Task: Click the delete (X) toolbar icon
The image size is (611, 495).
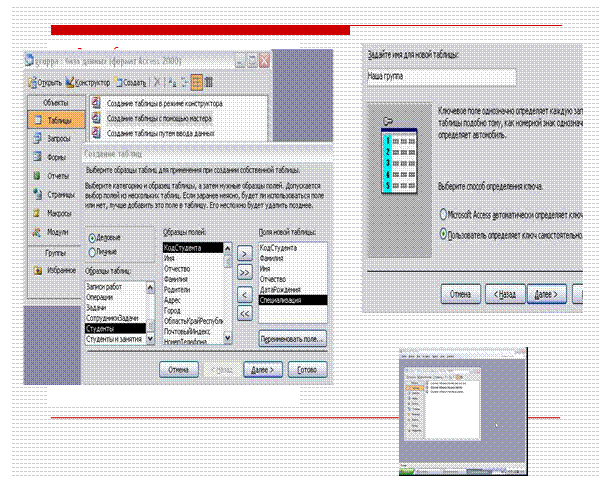Action: click(158, 82)
